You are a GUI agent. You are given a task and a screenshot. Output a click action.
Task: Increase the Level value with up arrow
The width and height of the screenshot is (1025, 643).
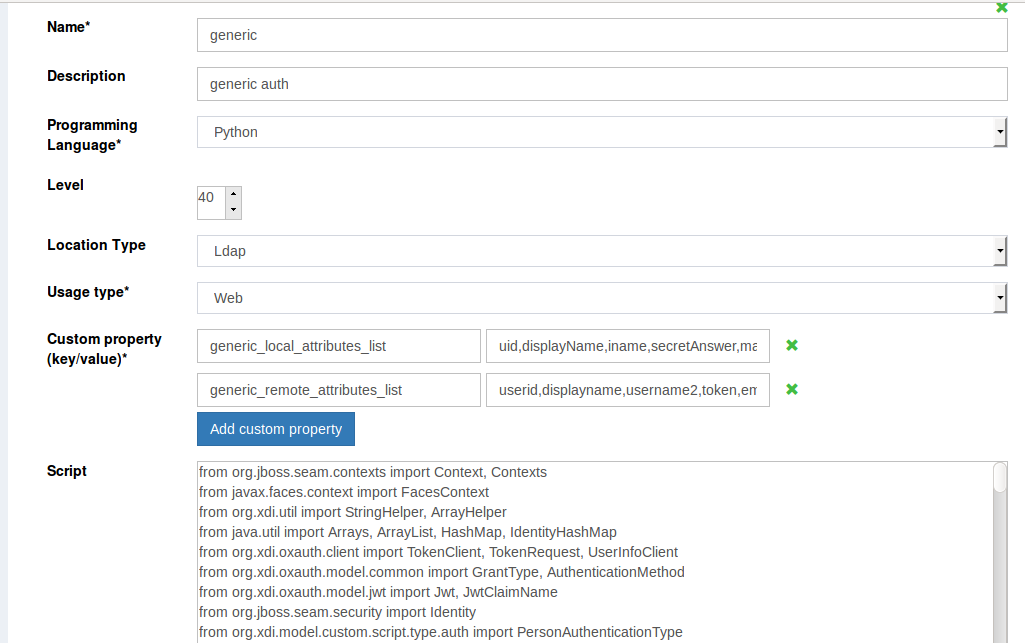233,195
